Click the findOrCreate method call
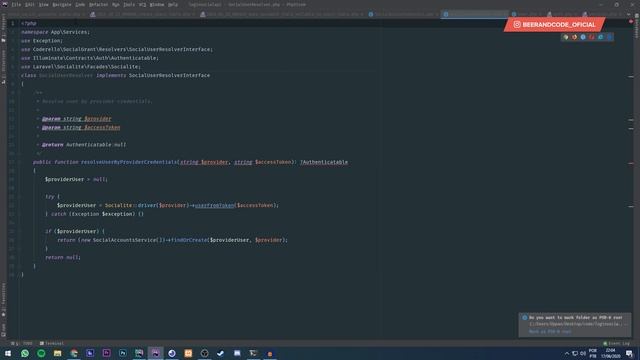640x360 pixels. (189, 240)
